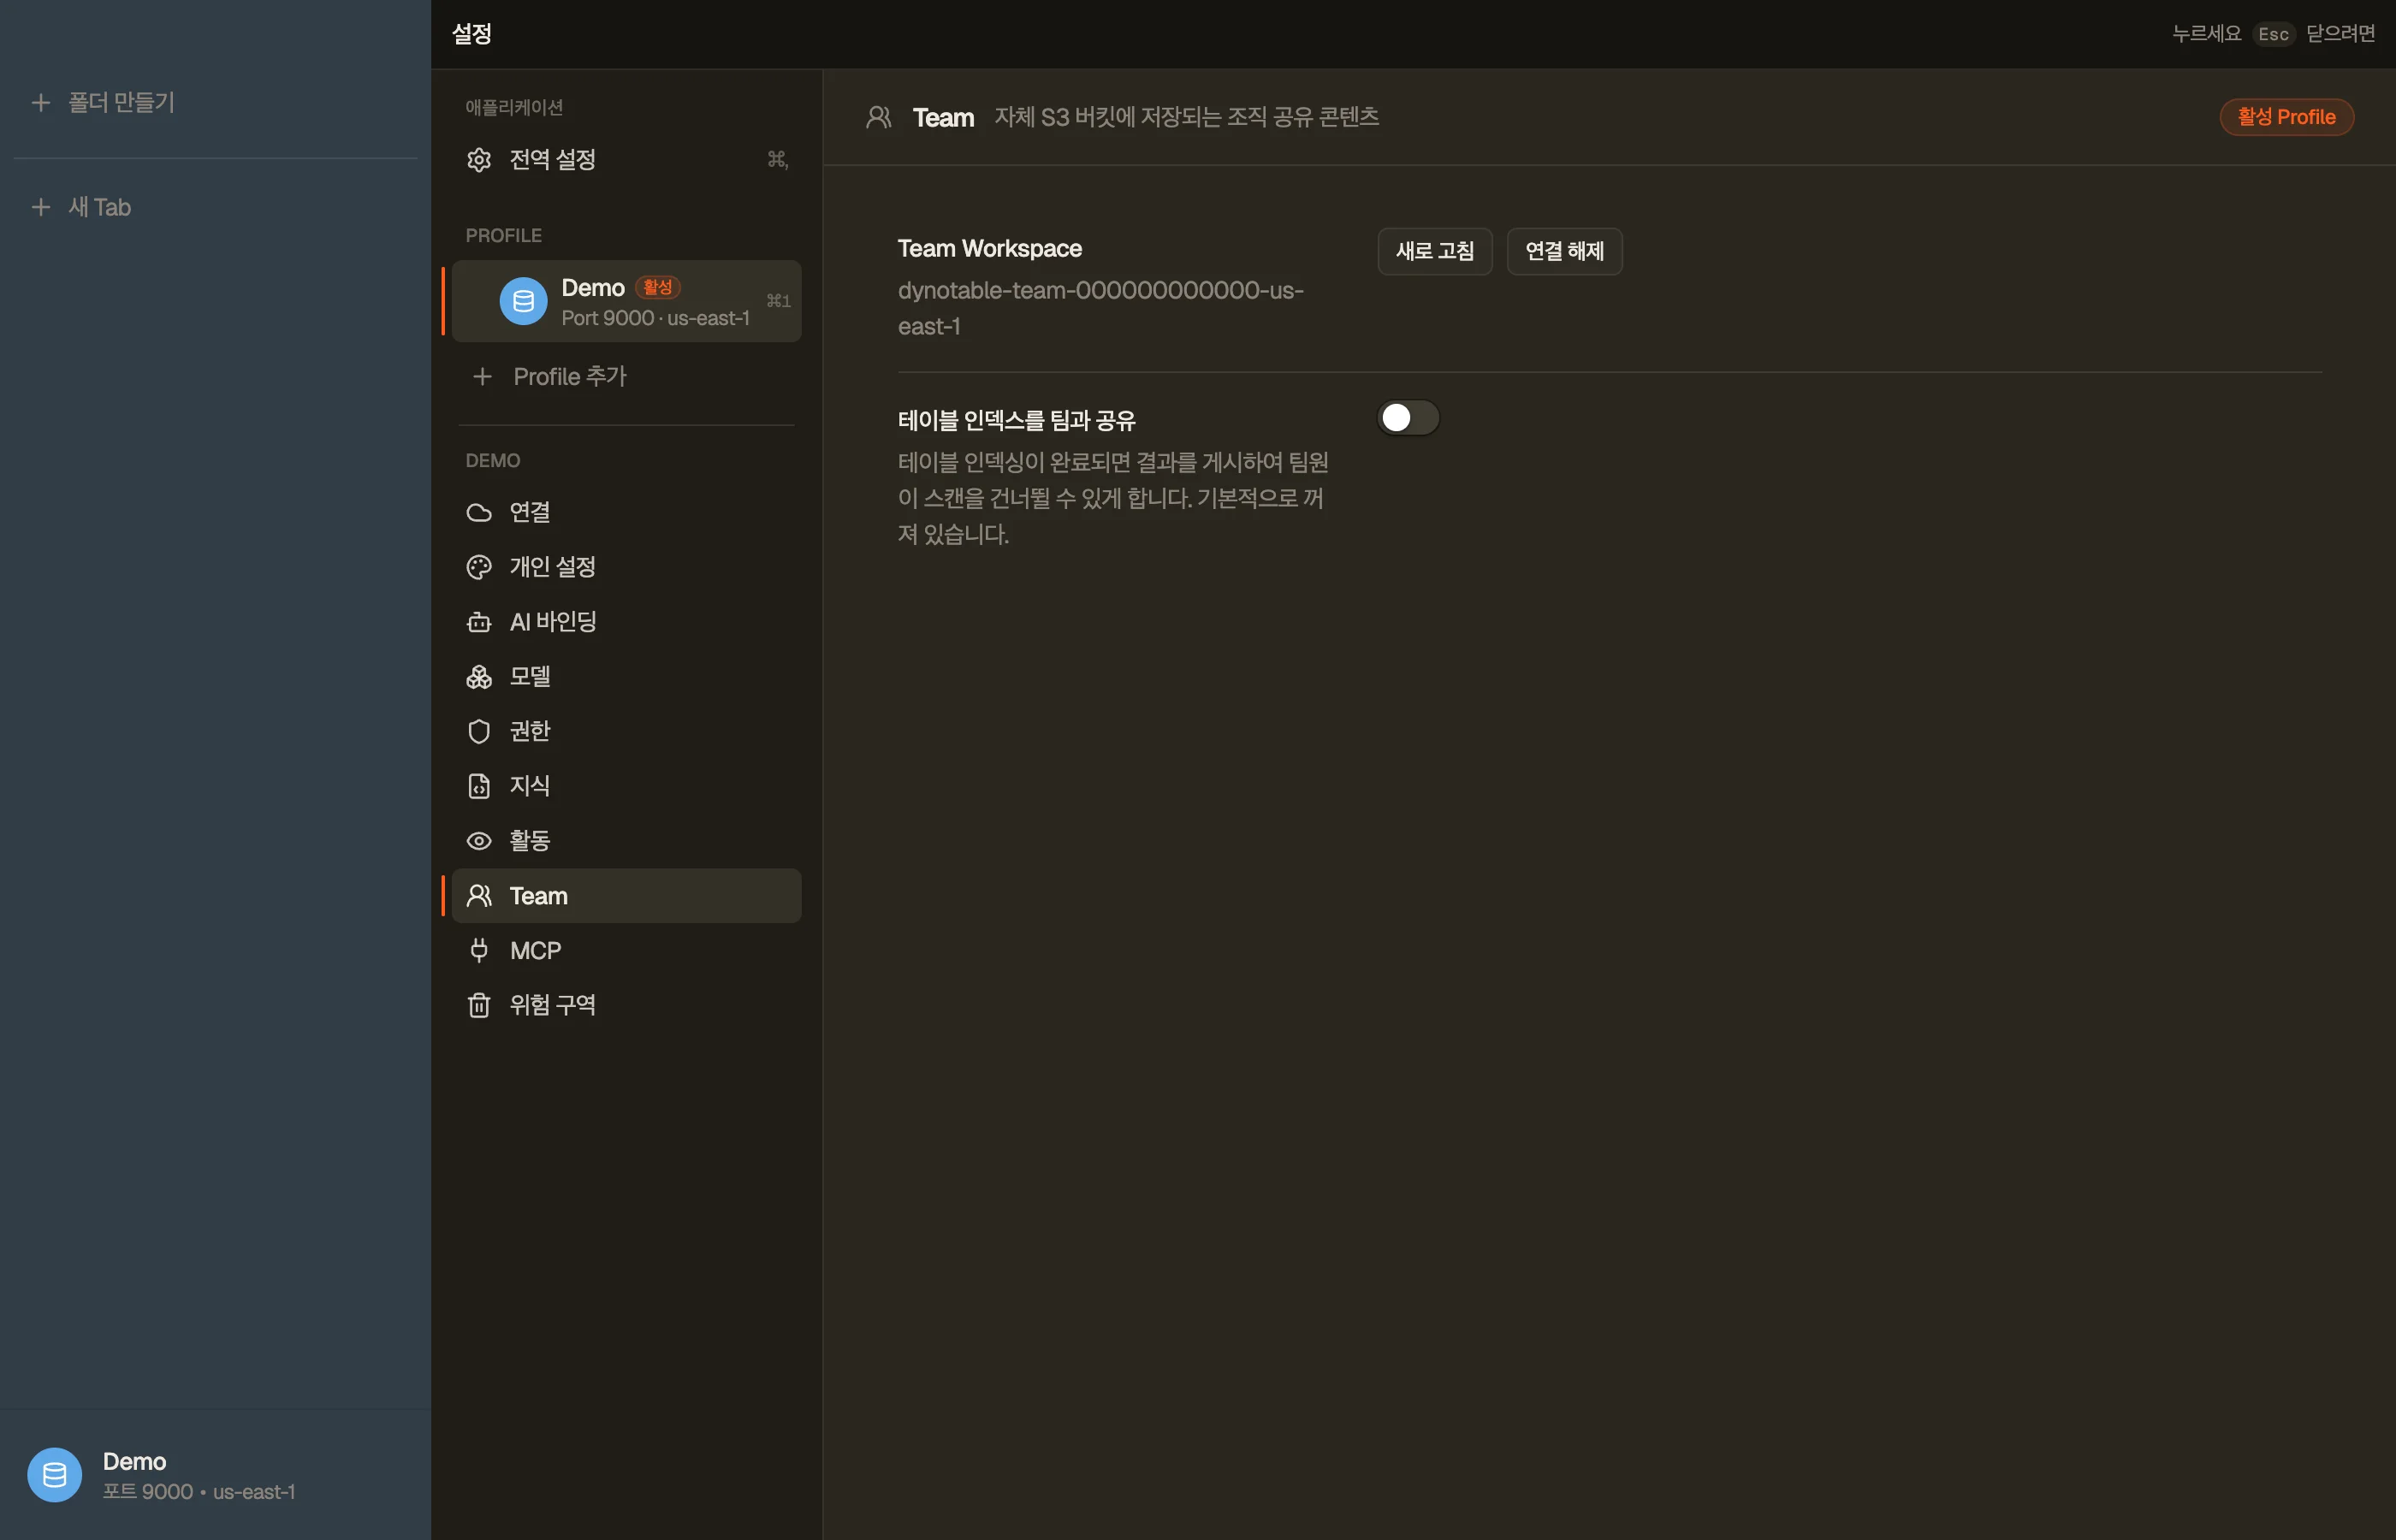Click the ⌘, shortcut hint beside 전역 설정
The height and width of the screenshot is (1540, 2396).
click(x=777, y=160)
